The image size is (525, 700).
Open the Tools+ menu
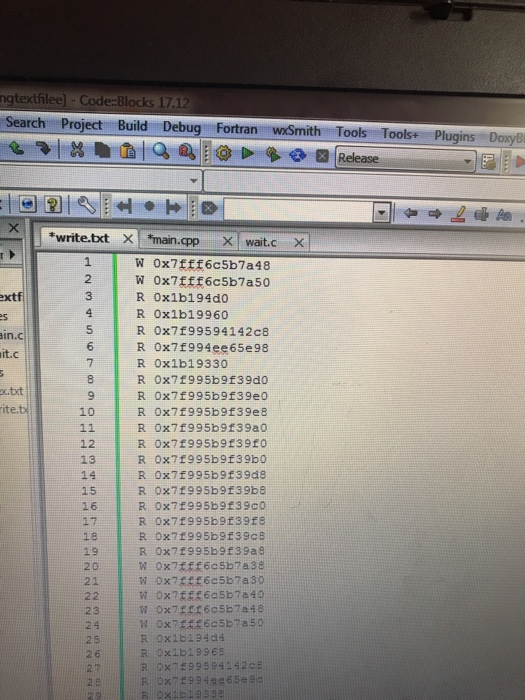pos(400,134)
